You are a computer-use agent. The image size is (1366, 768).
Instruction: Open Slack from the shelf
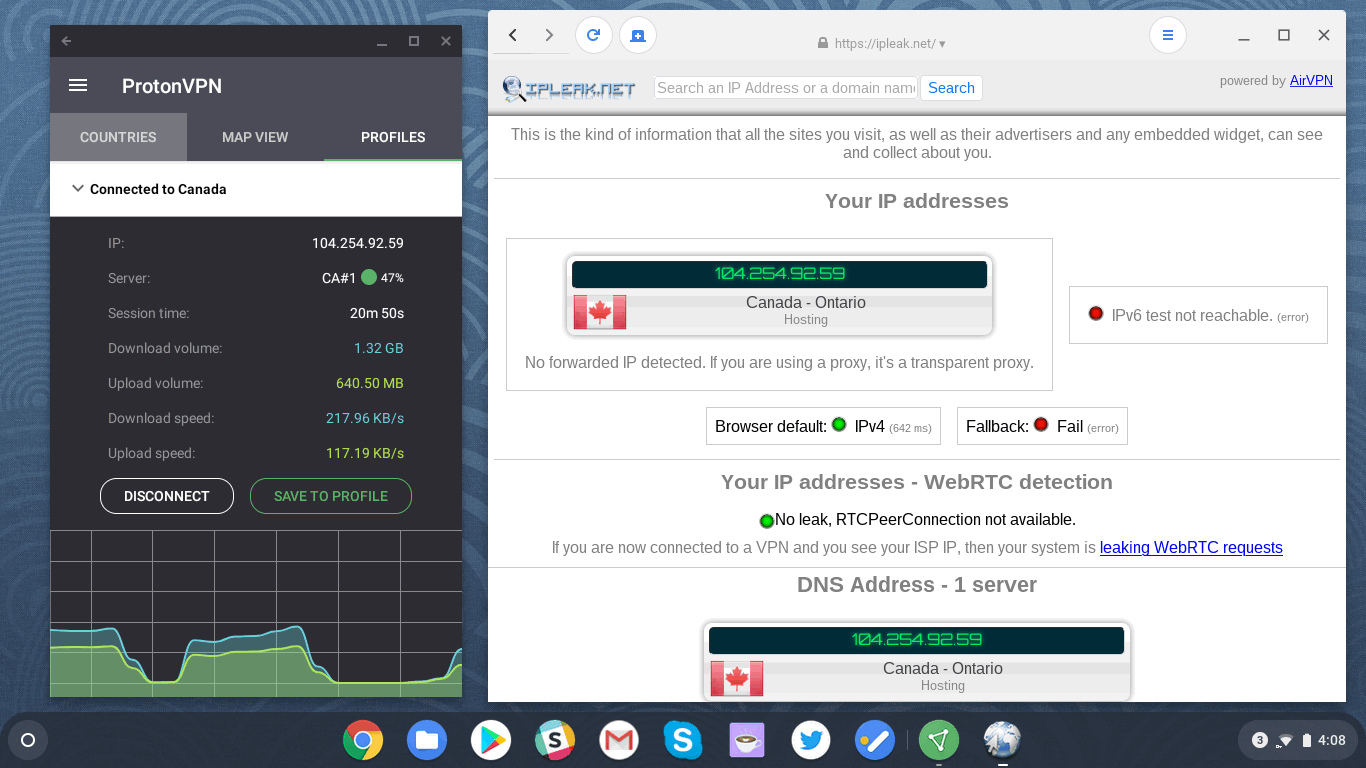coord(555,740)
